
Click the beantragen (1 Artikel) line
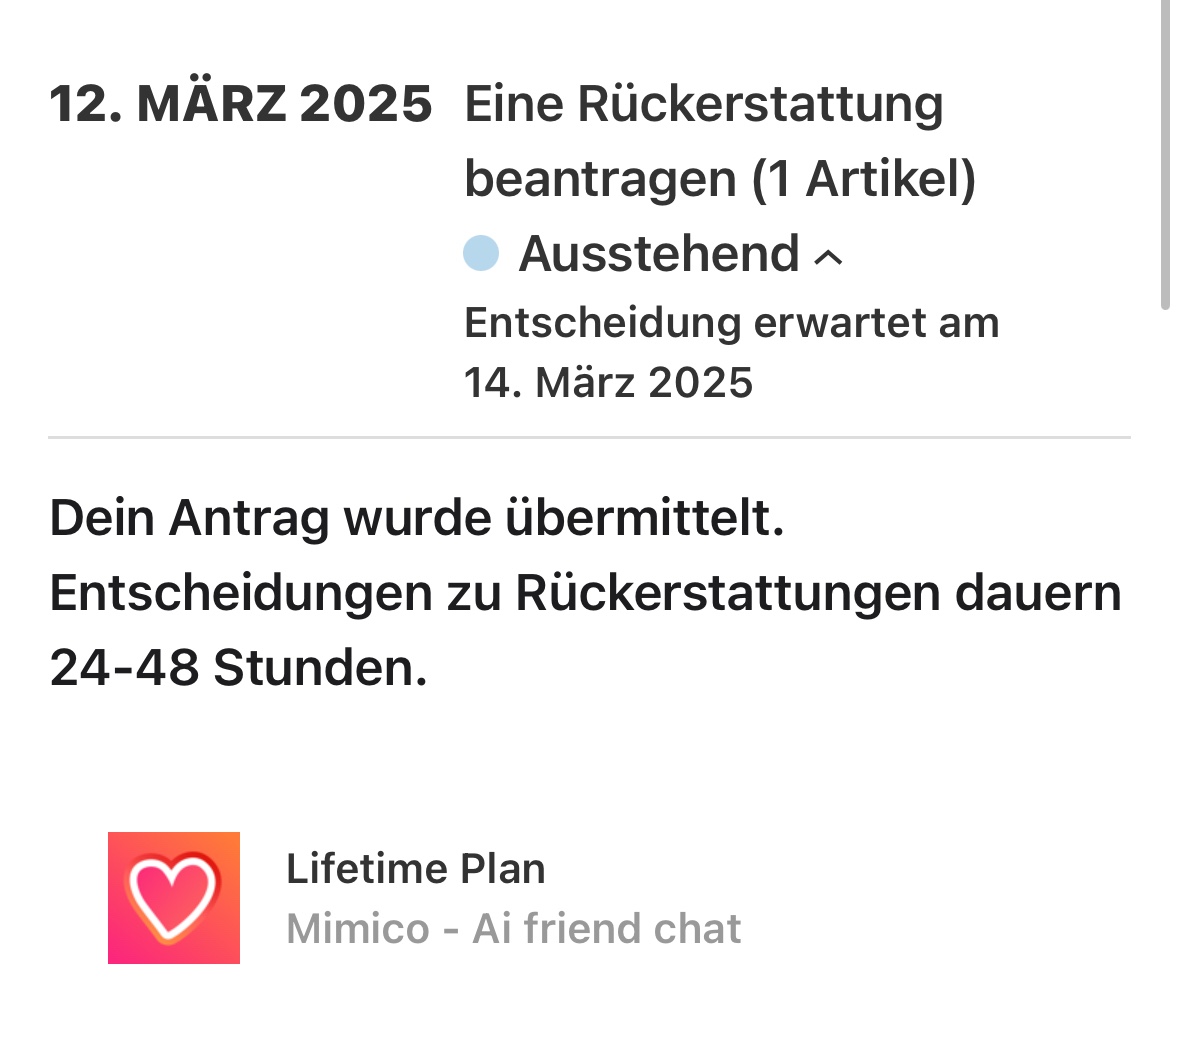[720, 179]
